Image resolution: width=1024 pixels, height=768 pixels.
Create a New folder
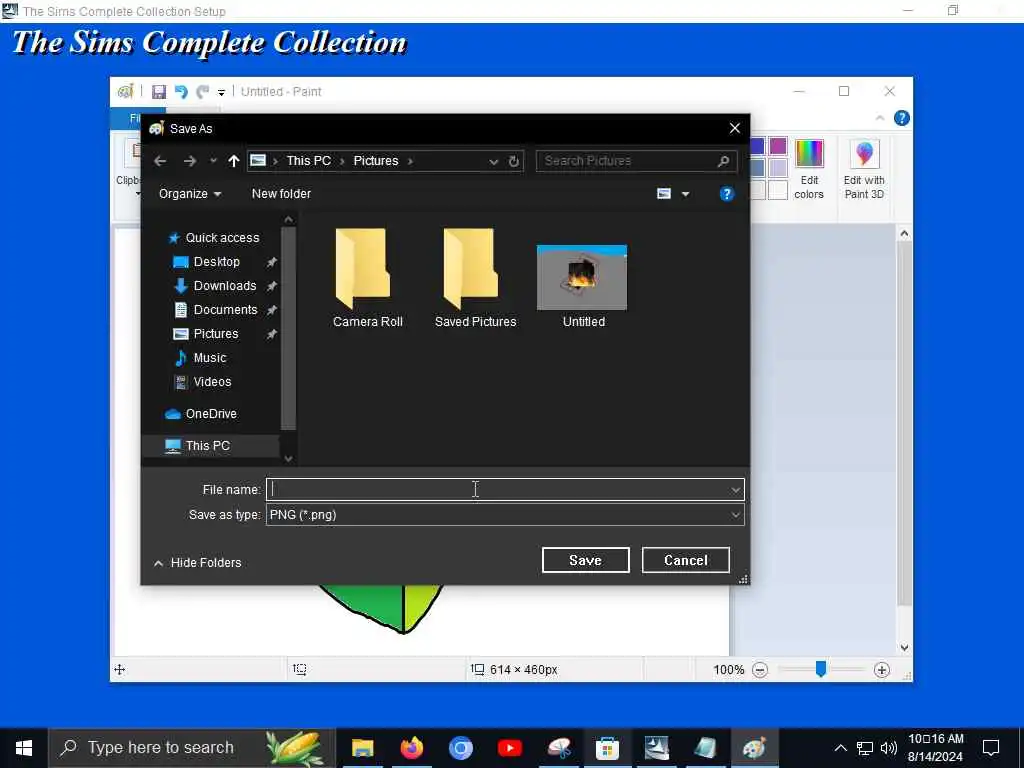coord(281,194)
